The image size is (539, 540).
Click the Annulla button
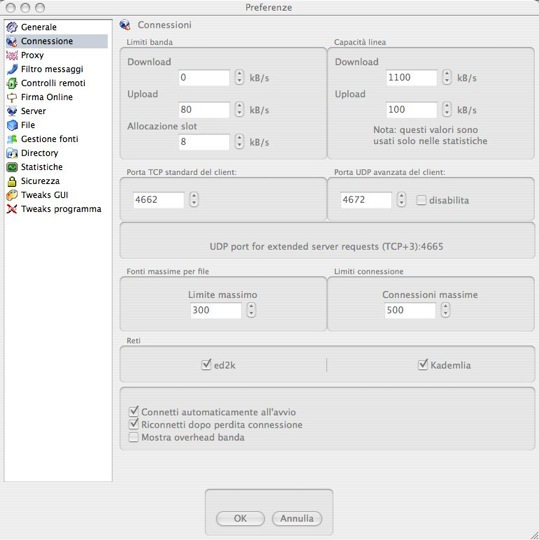pos(297,518)
